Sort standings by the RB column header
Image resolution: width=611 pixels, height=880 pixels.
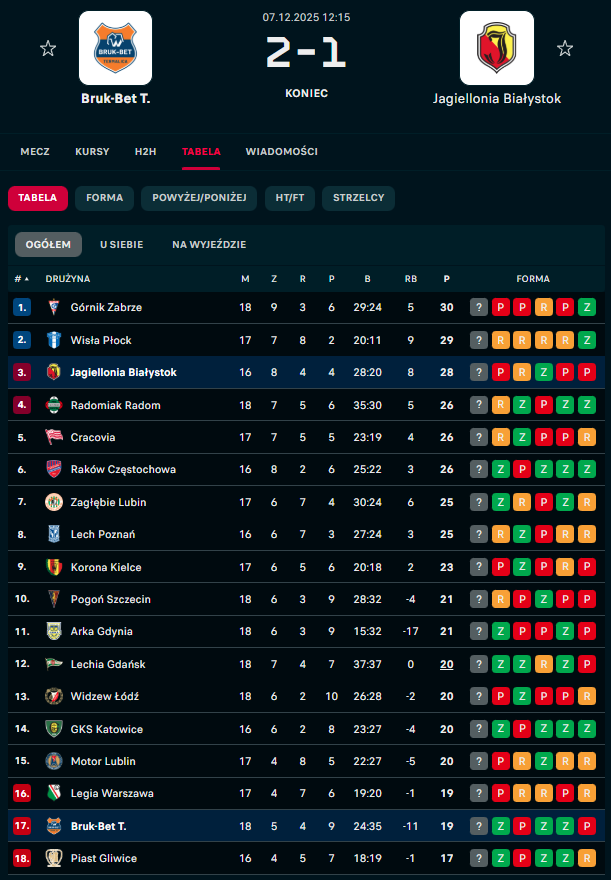pyautogui.click(x=410, y=279)
